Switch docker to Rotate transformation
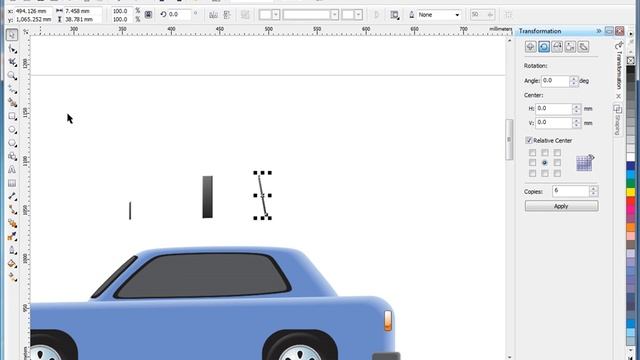 [x=544, y=47]
